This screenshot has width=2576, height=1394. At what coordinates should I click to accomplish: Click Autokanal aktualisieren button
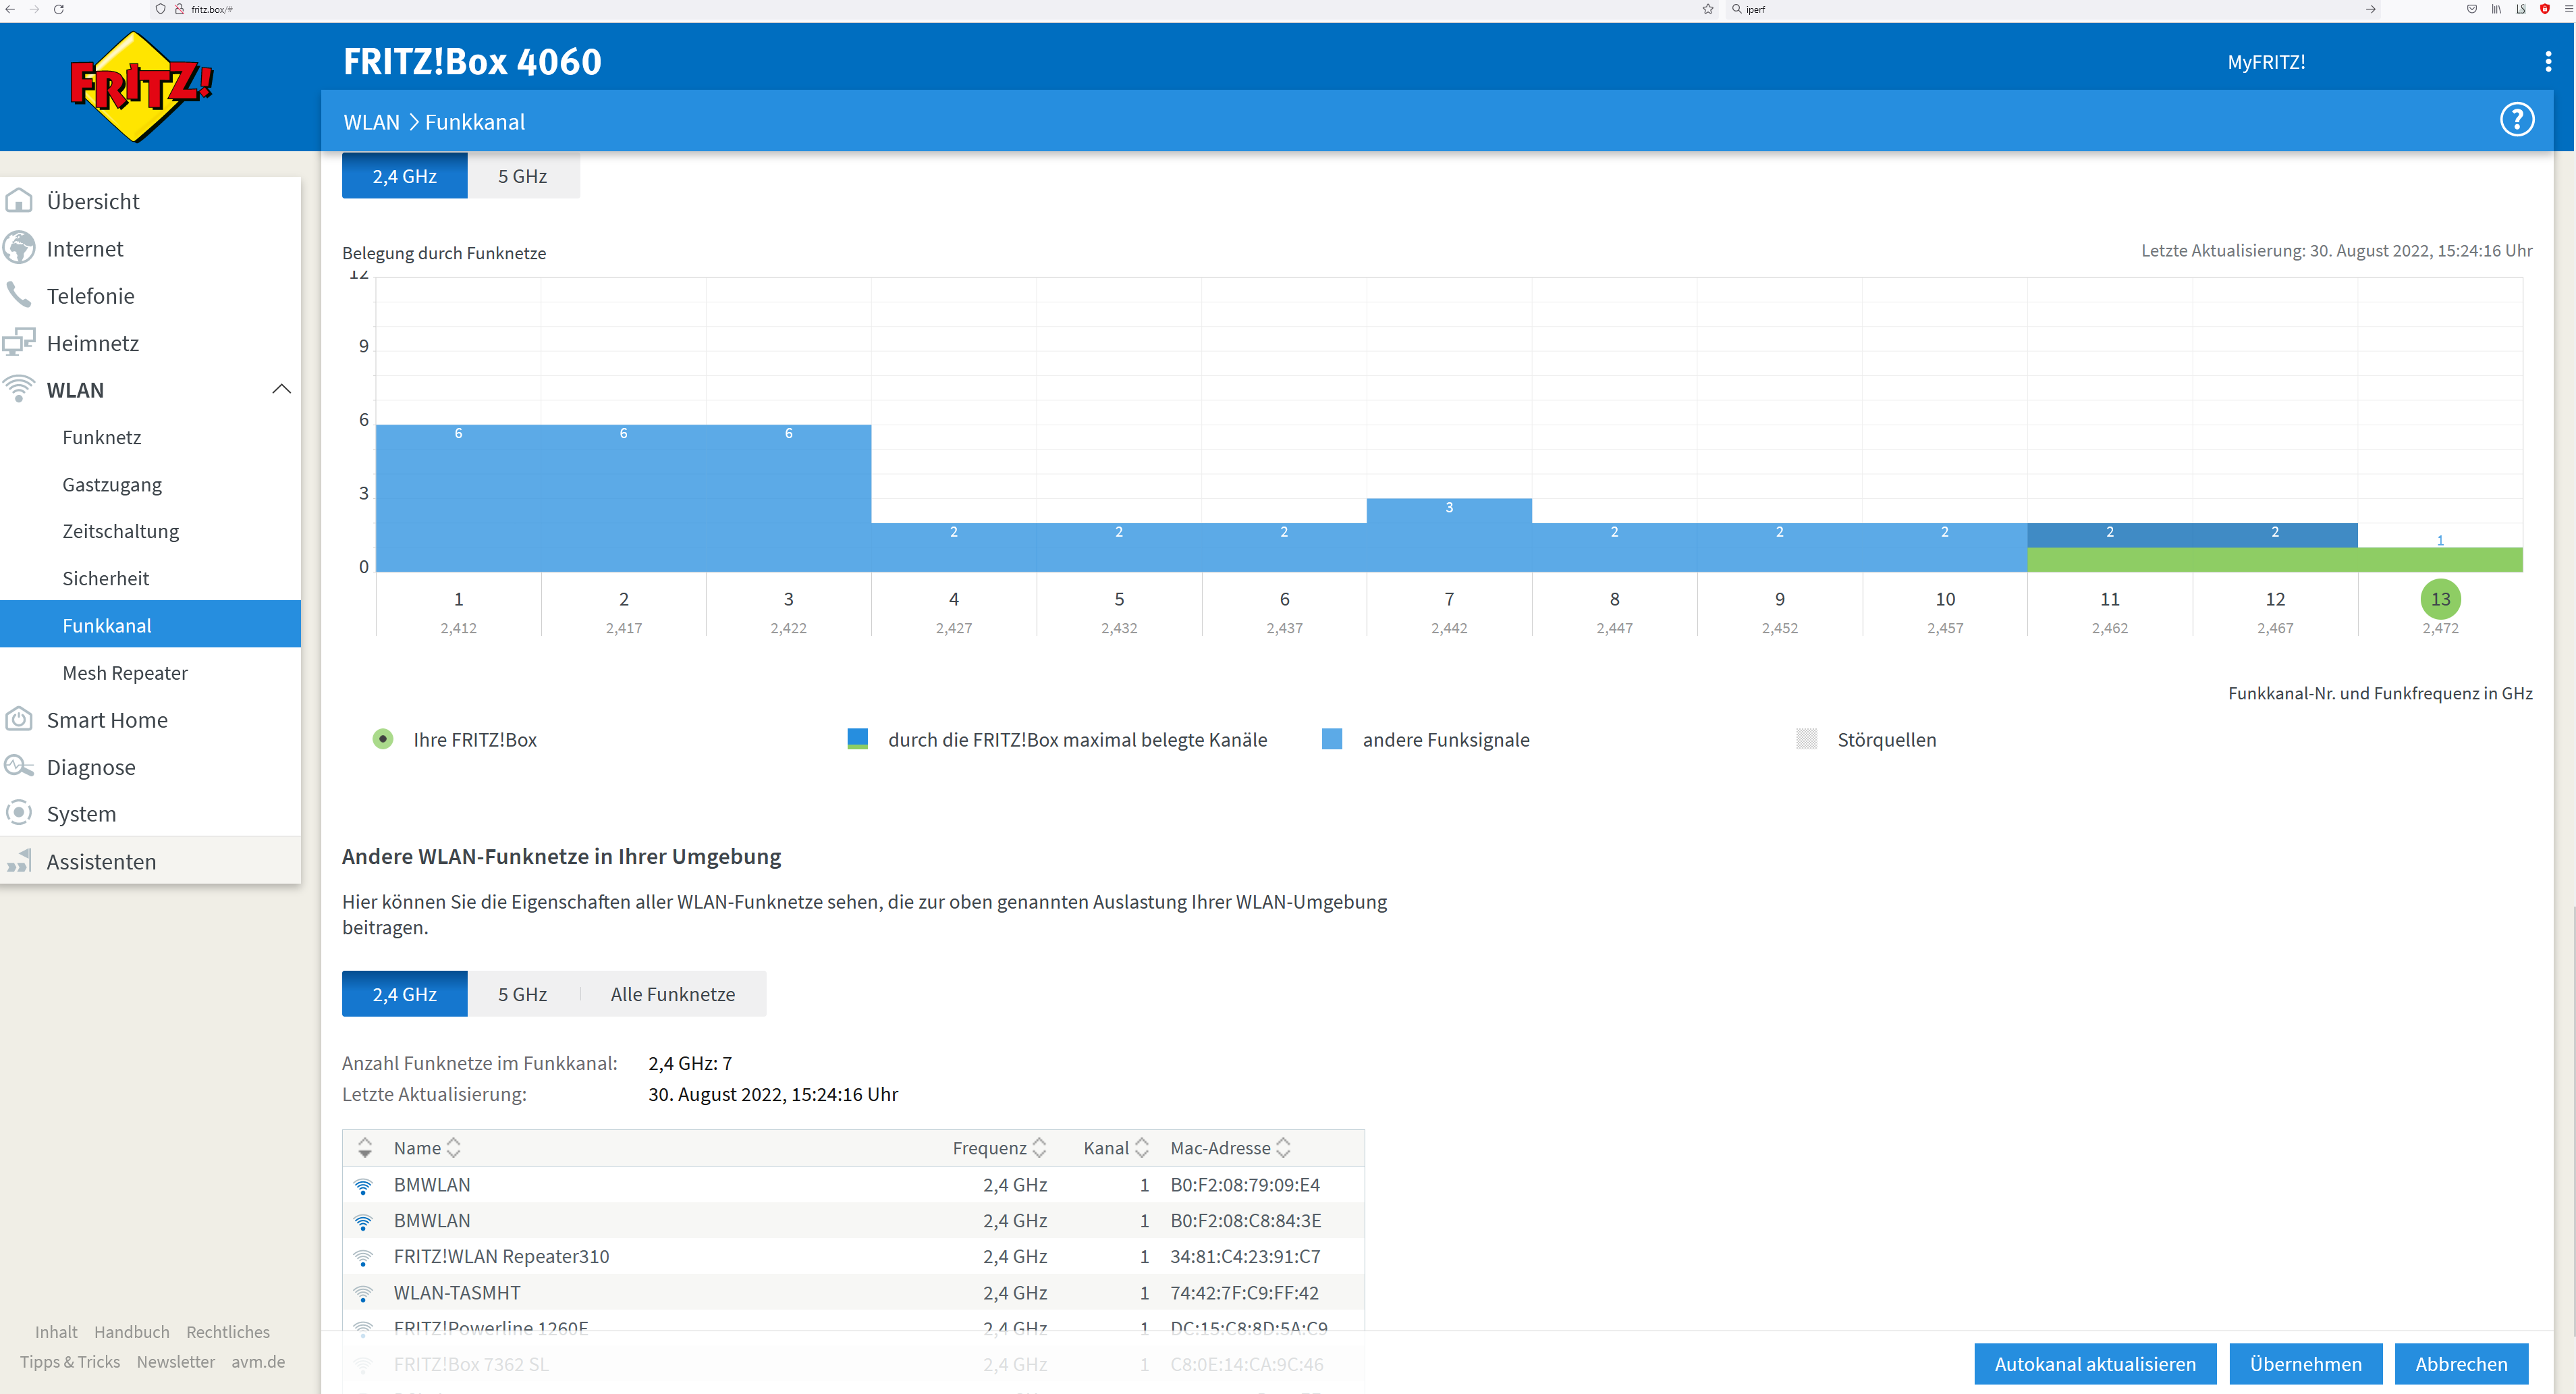pos(2095,1364)
